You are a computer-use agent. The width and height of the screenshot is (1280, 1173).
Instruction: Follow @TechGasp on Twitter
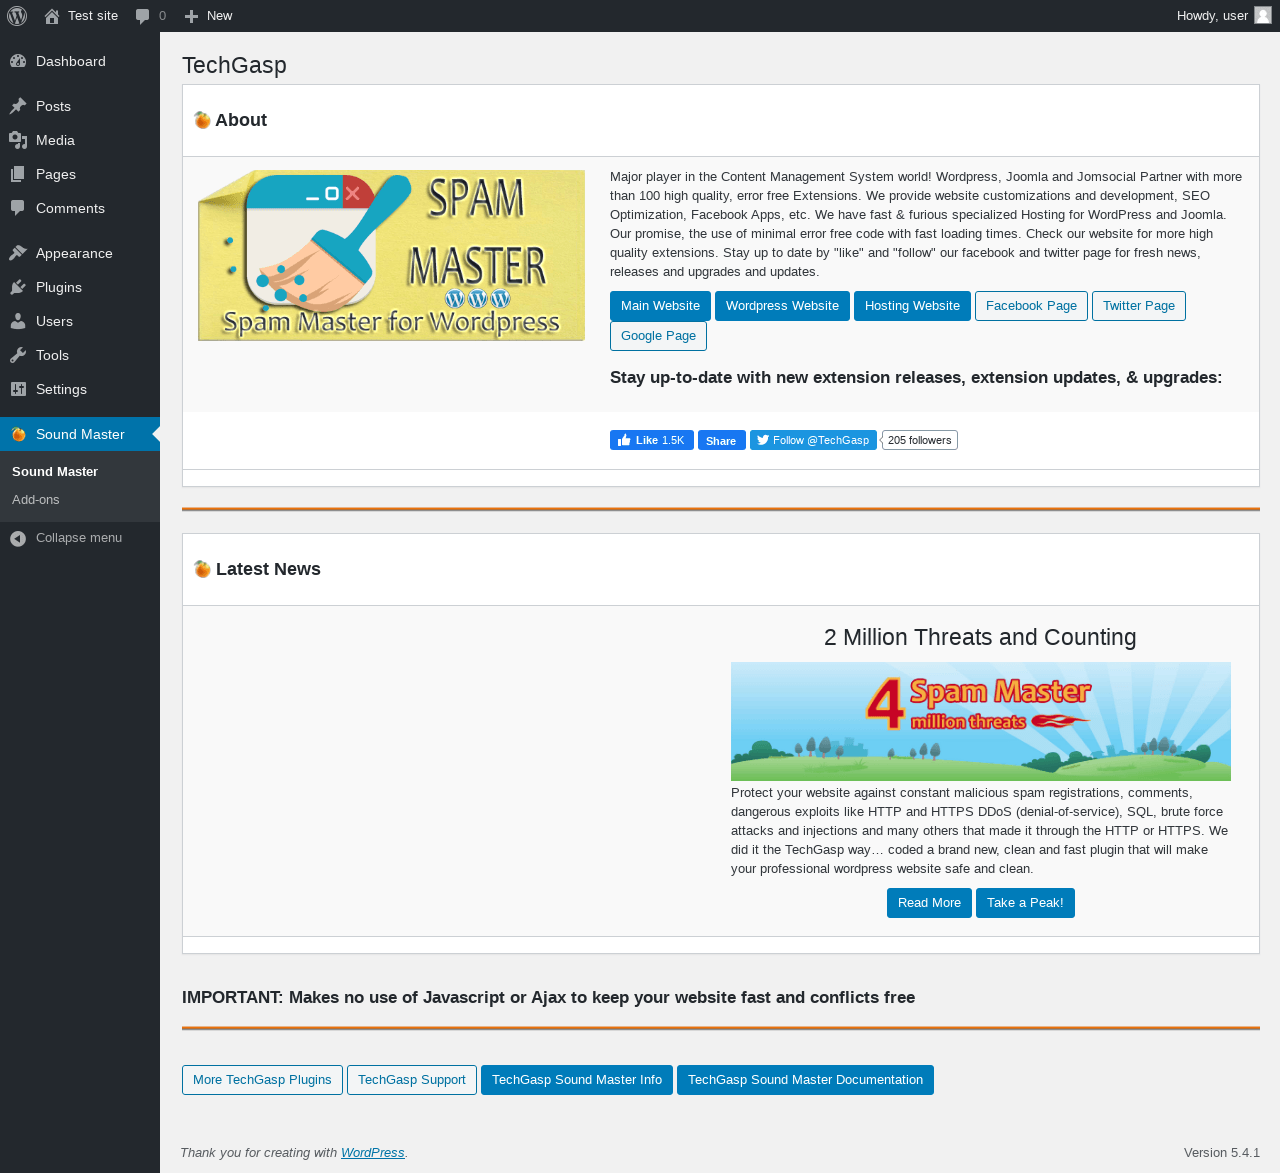(x=813, y=440)
